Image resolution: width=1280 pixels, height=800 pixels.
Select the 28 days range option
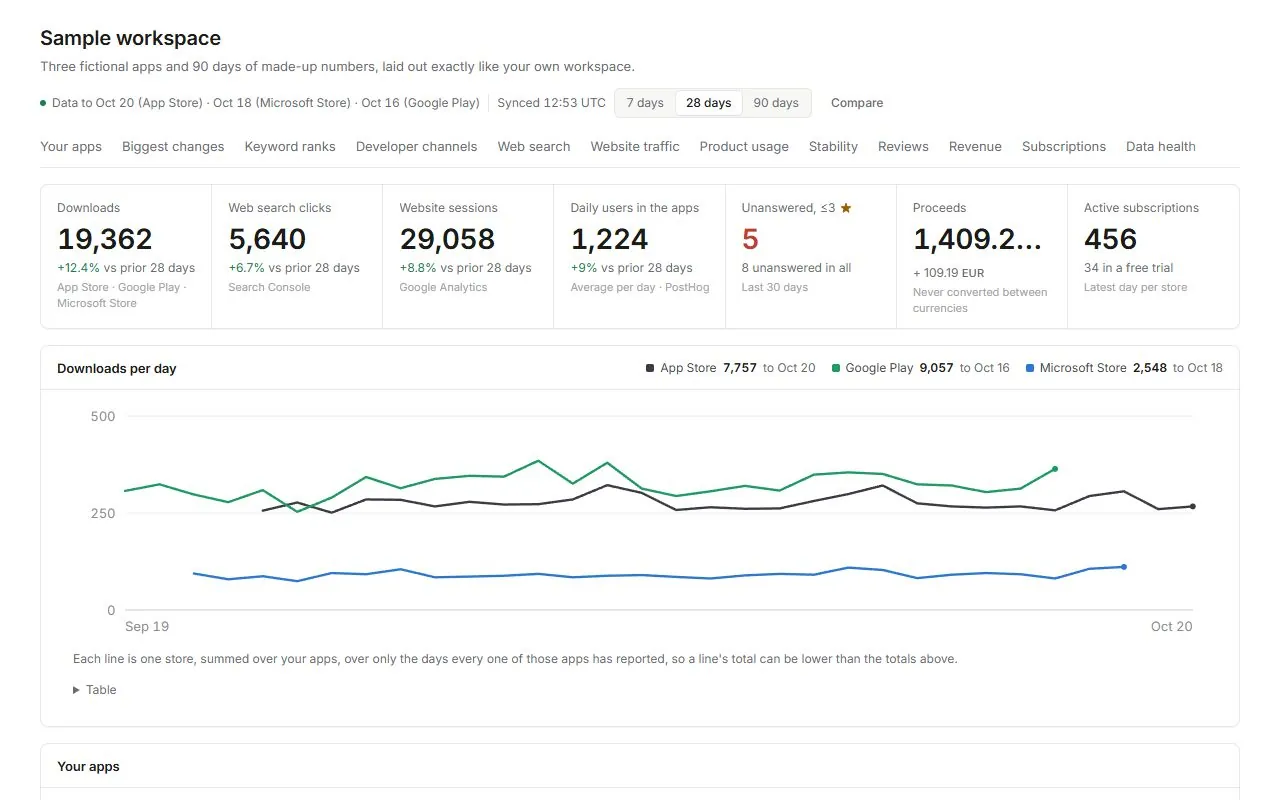(709, 103)
